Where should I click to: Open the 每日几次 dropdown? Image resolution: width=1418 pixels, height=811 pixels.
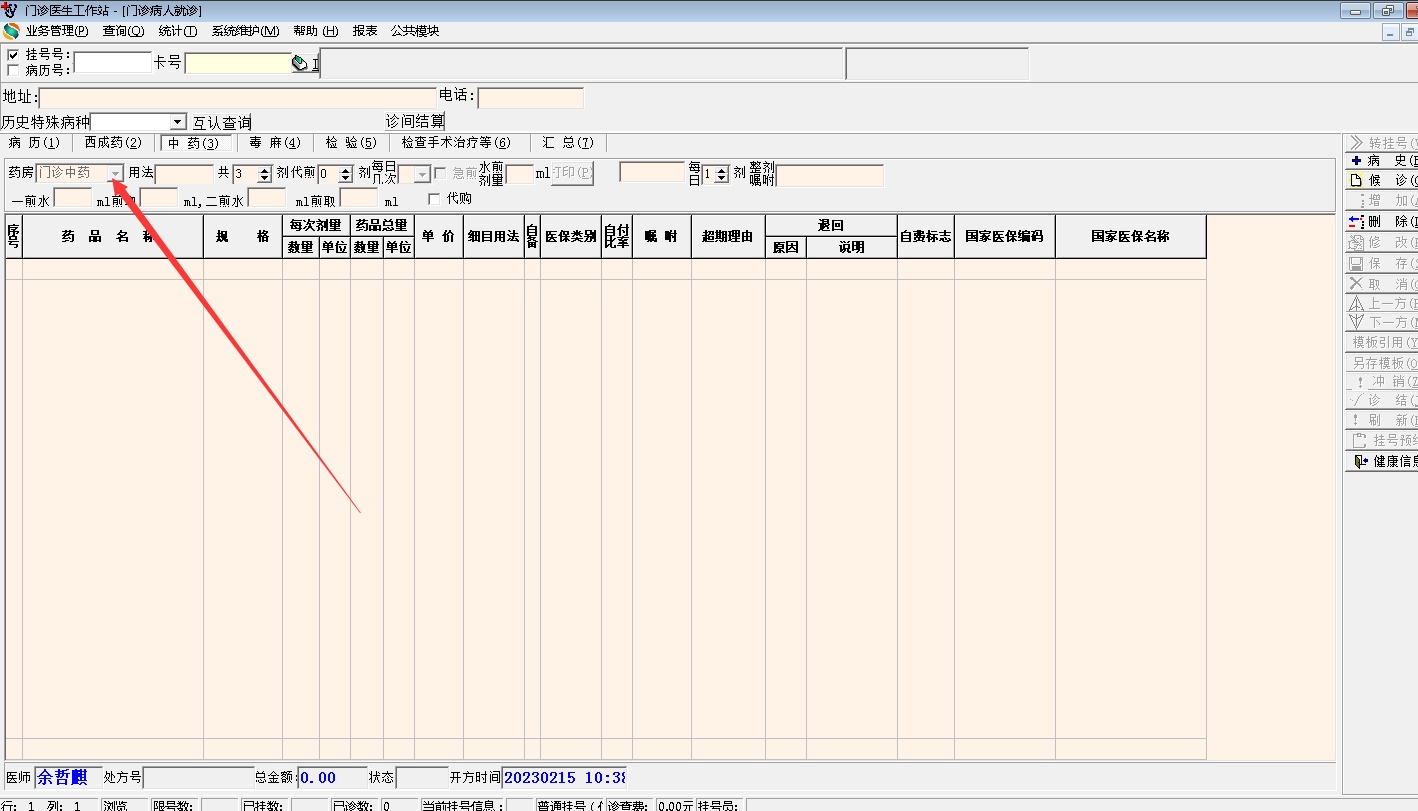tap(423, 174)
